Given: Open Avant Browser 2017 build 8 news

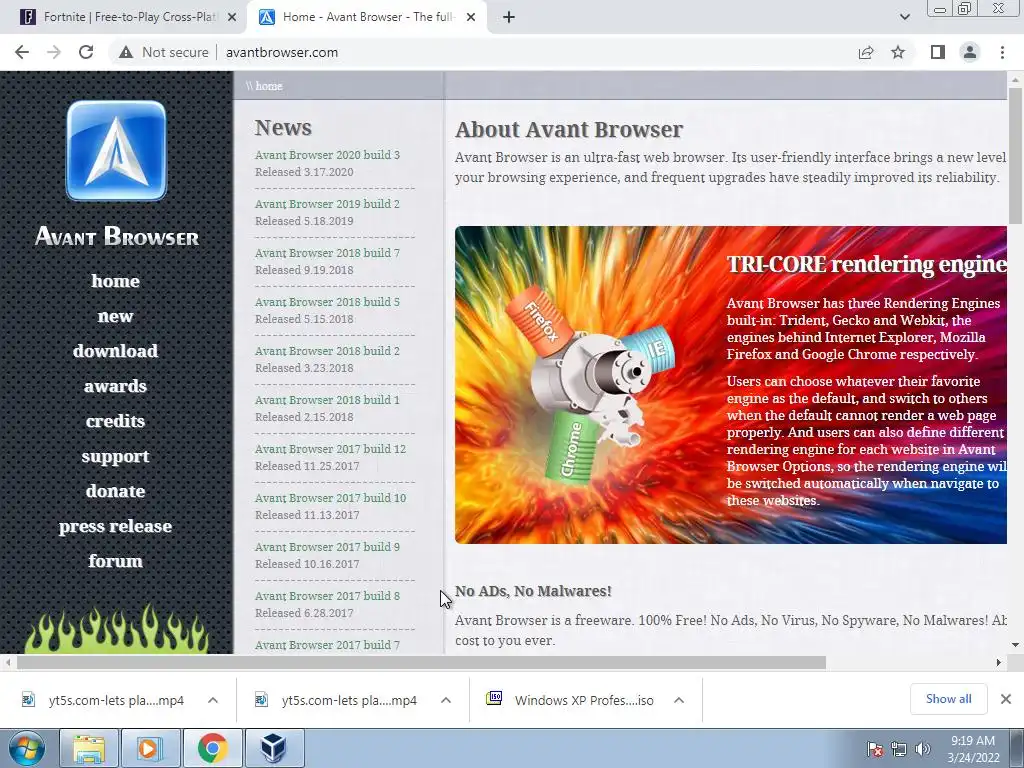Looking at the screenshot, I should point(327,596).
